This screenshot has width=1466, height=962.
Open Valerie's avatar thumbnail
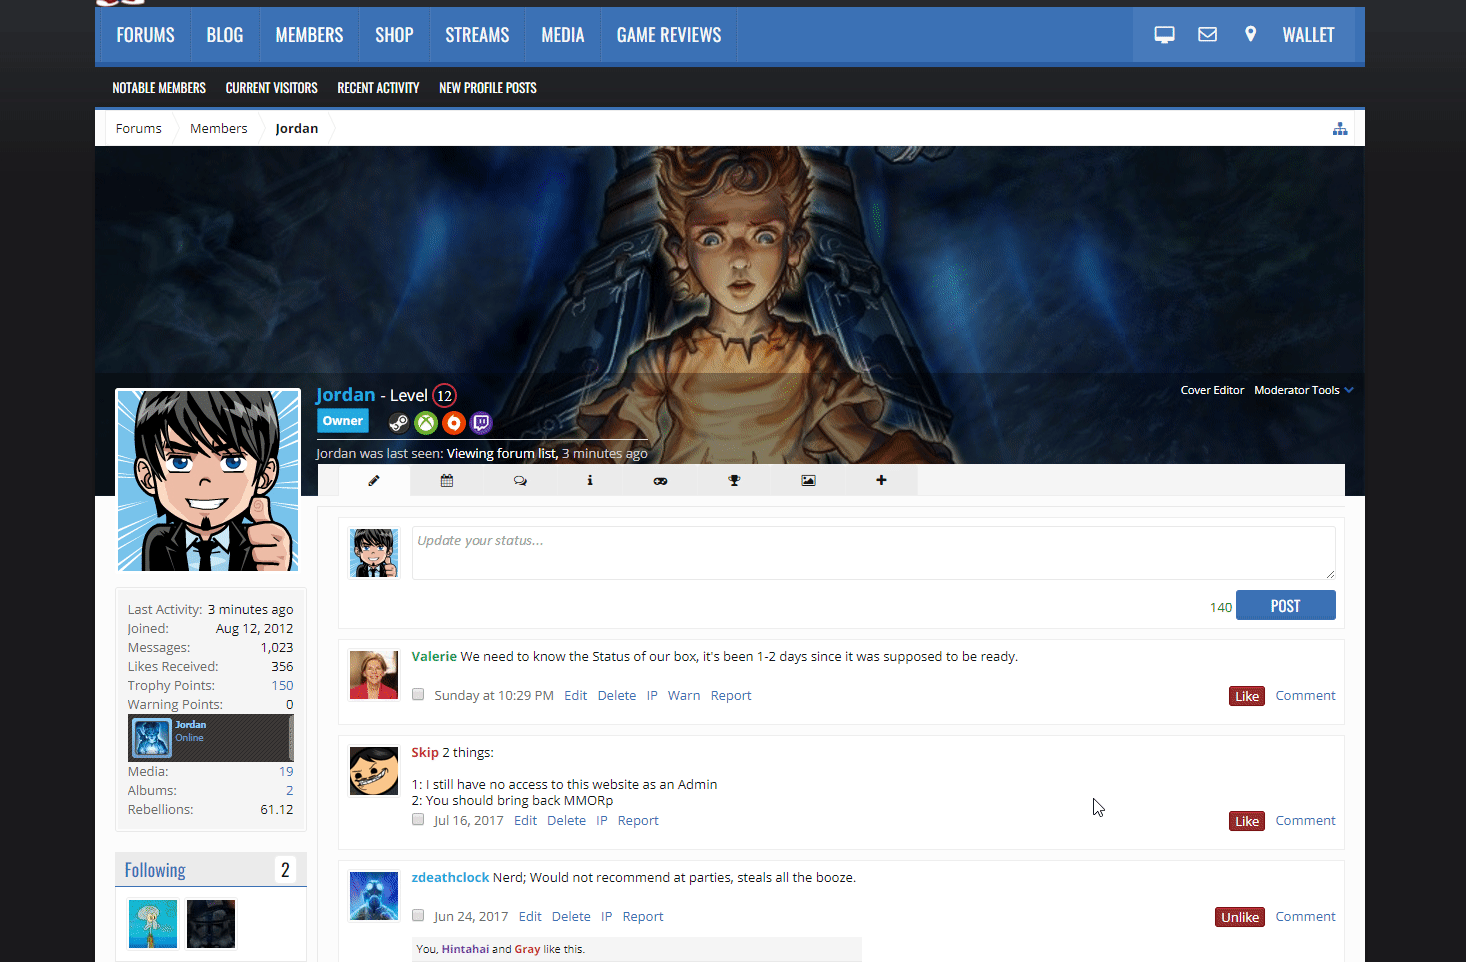click(374, 674)
